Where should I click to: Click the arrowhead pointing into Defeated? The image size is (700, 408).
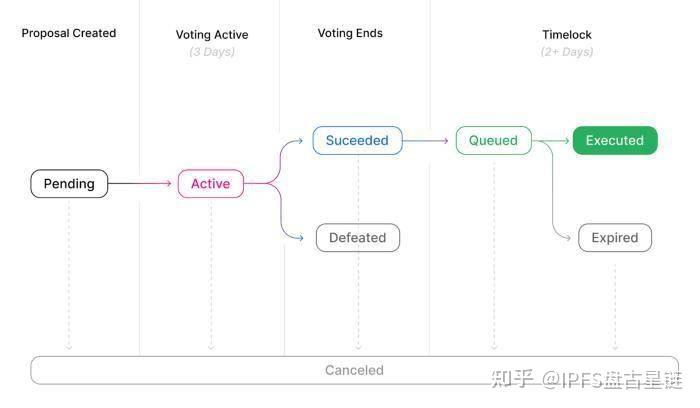click(299, 238)
